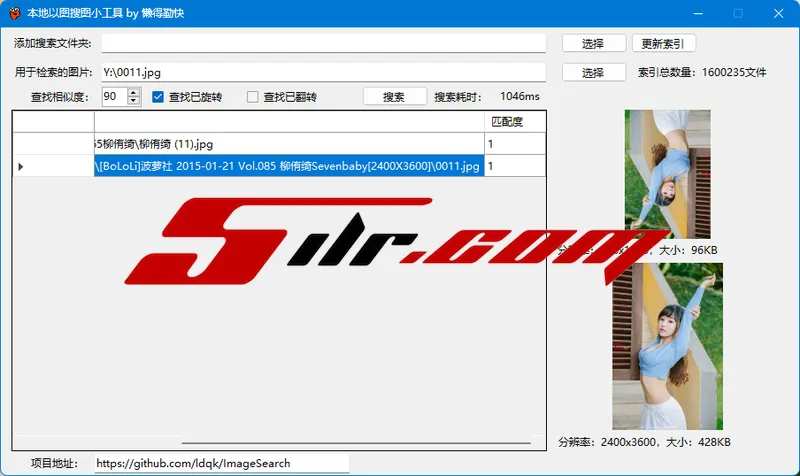
Task: Maximize the image search window
Action: (x=738, y=13)
